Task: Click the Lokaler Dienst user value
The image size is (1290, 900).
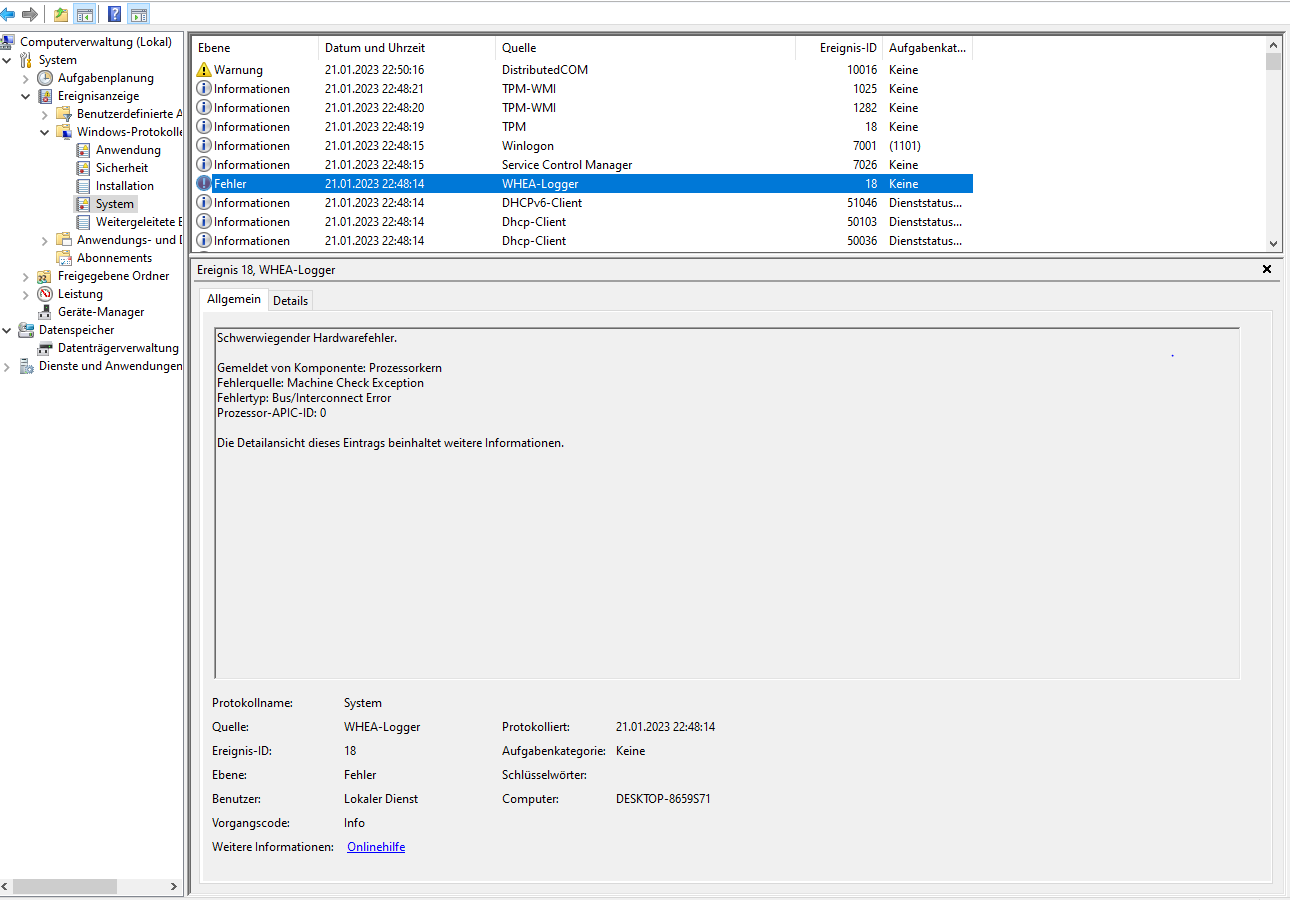Action: point(381,799)
